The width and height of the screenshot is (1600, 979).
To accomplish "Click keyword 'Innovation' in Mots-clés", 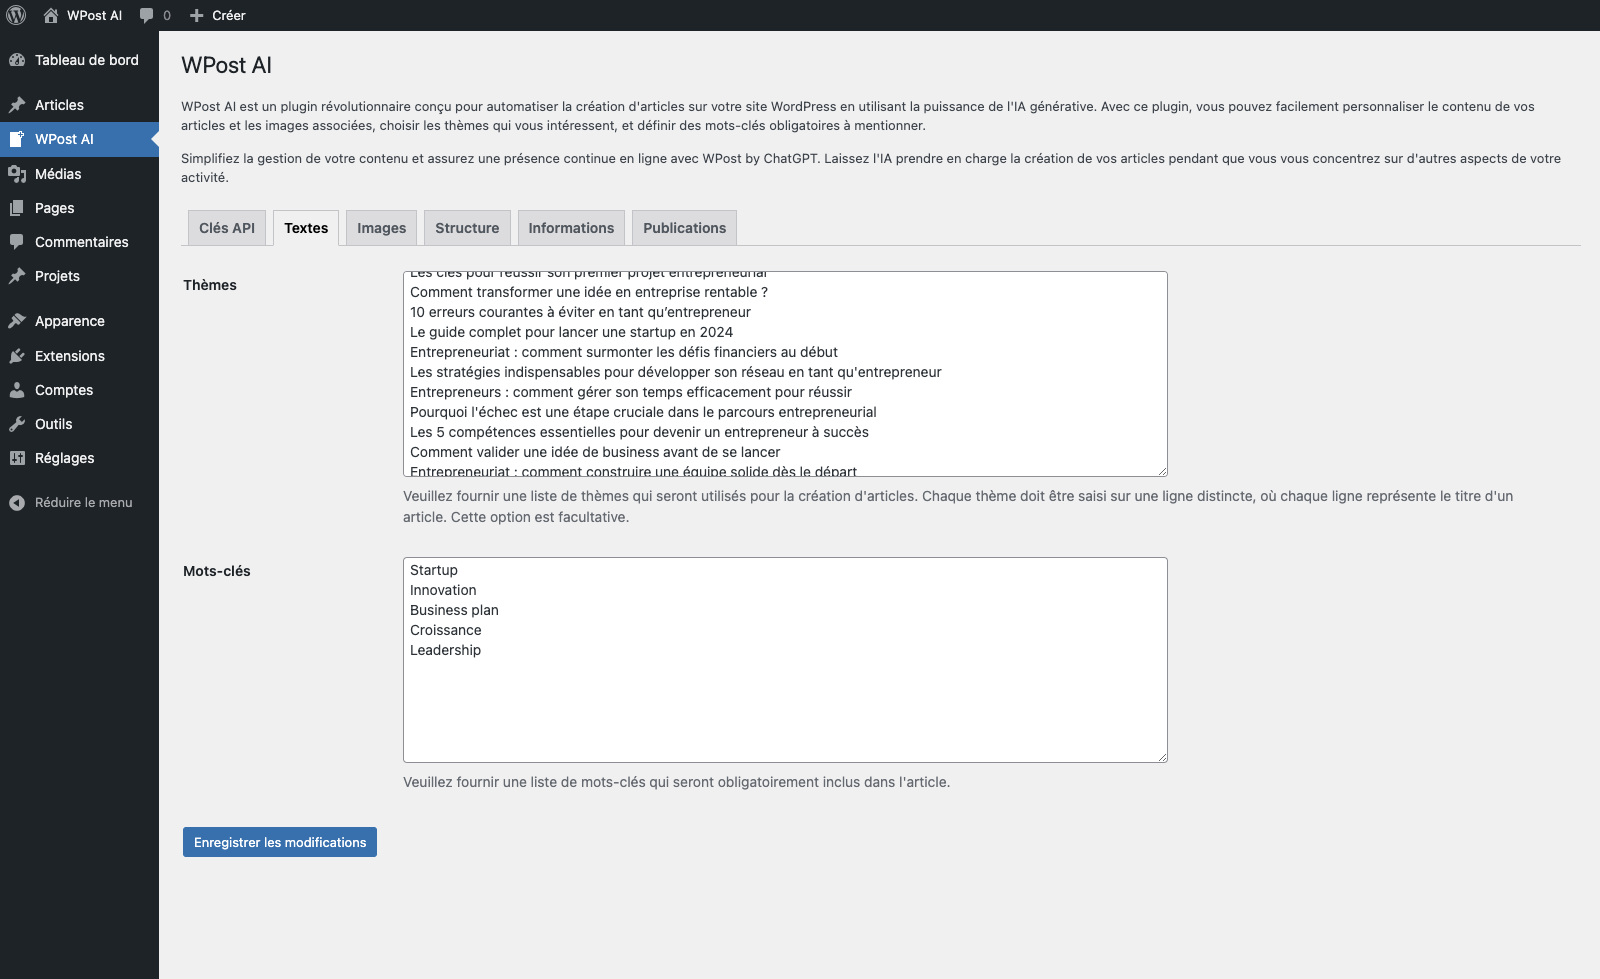I will pyautogui.click(x=443, y=590).
